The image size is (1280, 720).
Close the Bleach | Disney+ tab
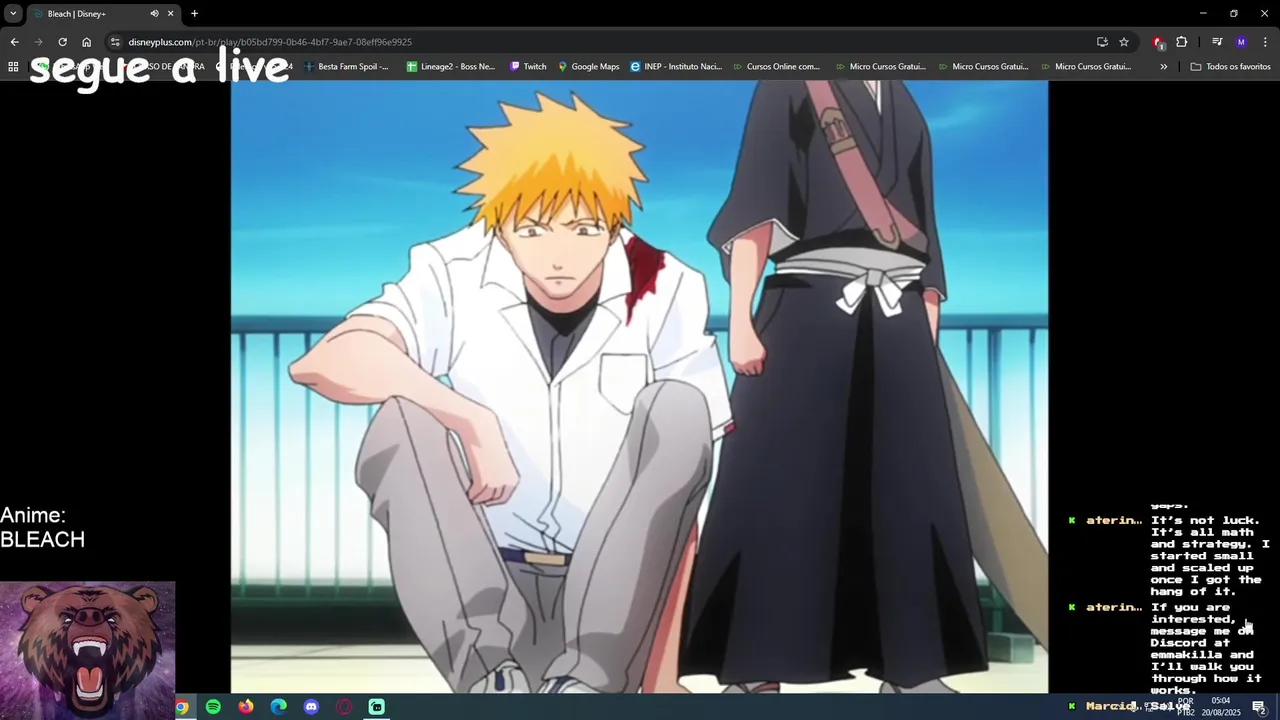pos(170,14)
